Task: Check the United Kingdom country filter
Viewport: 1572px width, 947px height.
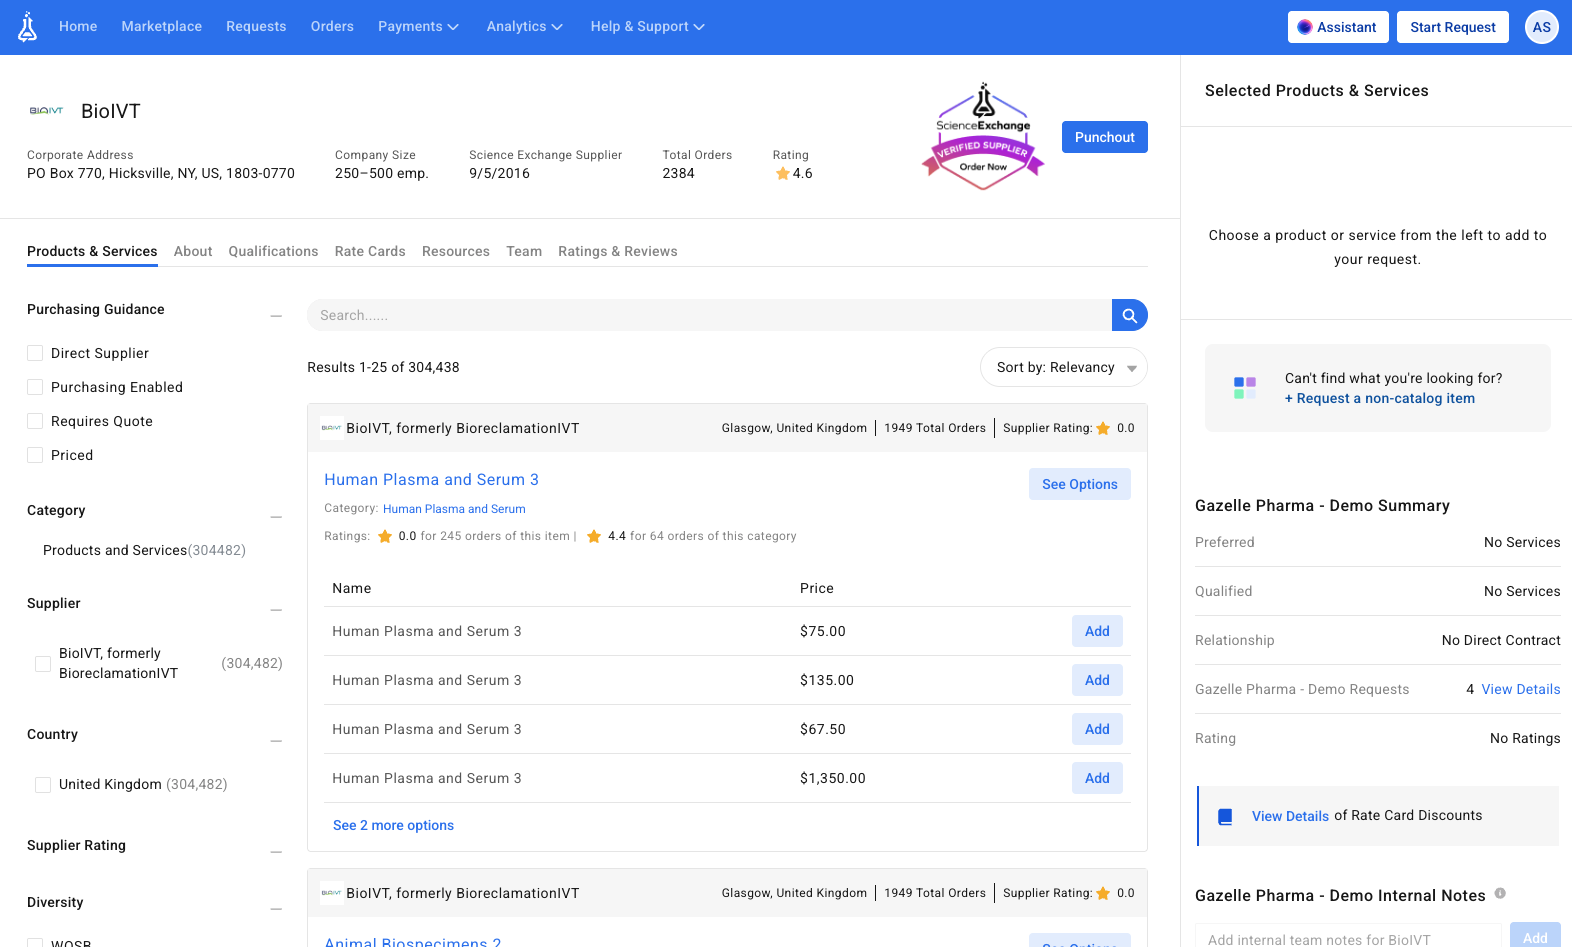Action: 43,785
